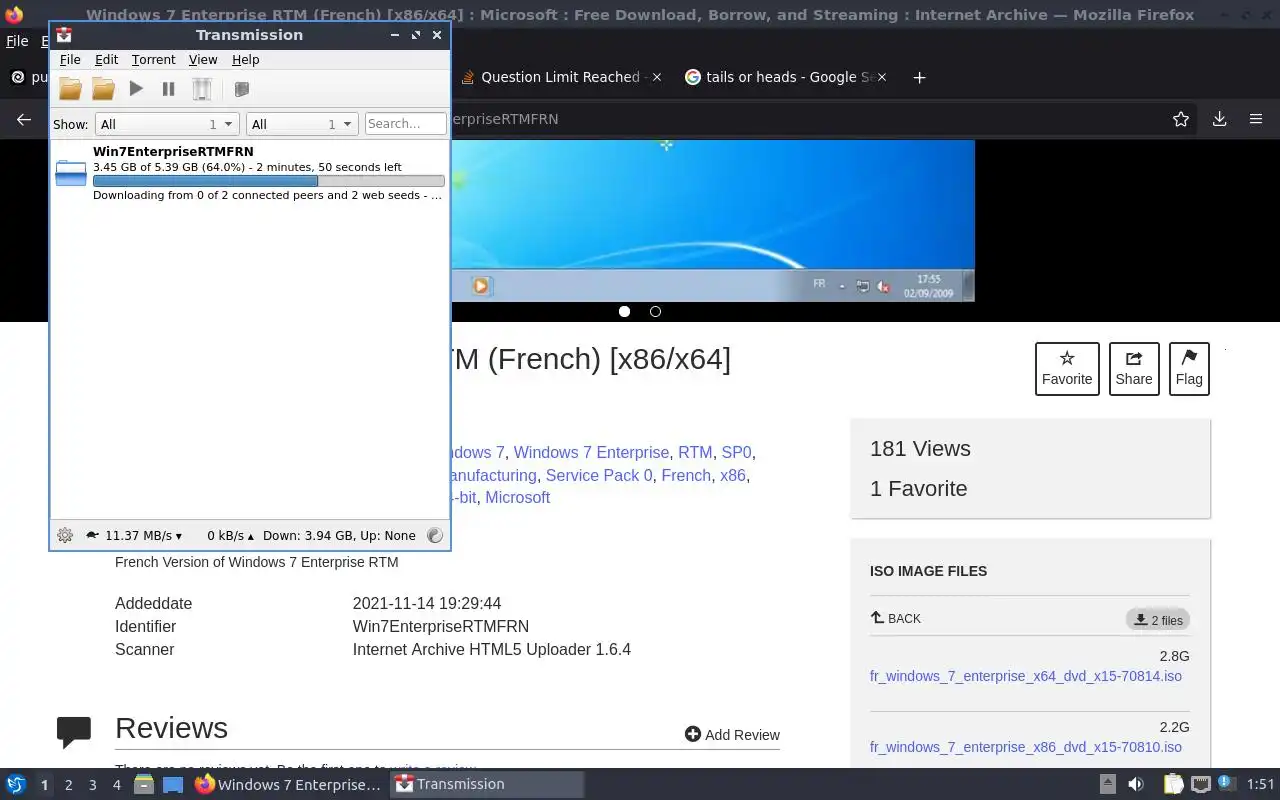Open Transmission Help menu
The width and height of the screenshot is (1280, 800).
(245, 60)
